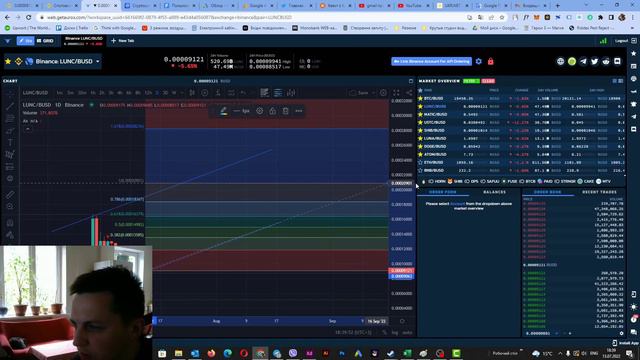Click the share/snapshot icon on chart toolbar
This screenshot has height=360, width=640.
(409, 93)
